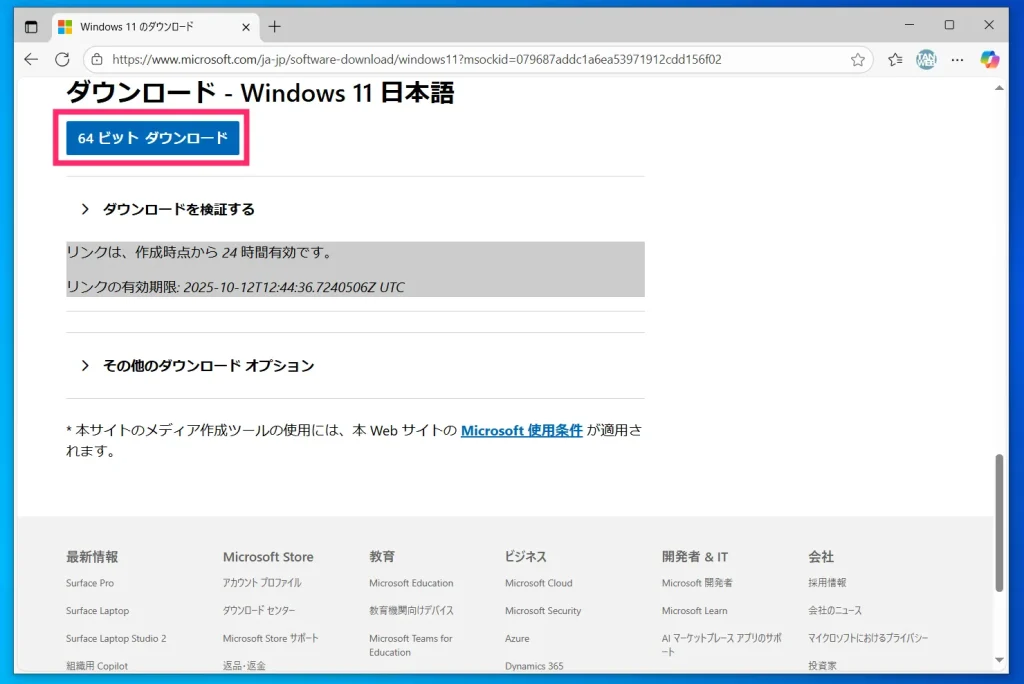Click the browser back arrow
The width and height of the screenshot is (1024, 684).
tap(31, 60)
